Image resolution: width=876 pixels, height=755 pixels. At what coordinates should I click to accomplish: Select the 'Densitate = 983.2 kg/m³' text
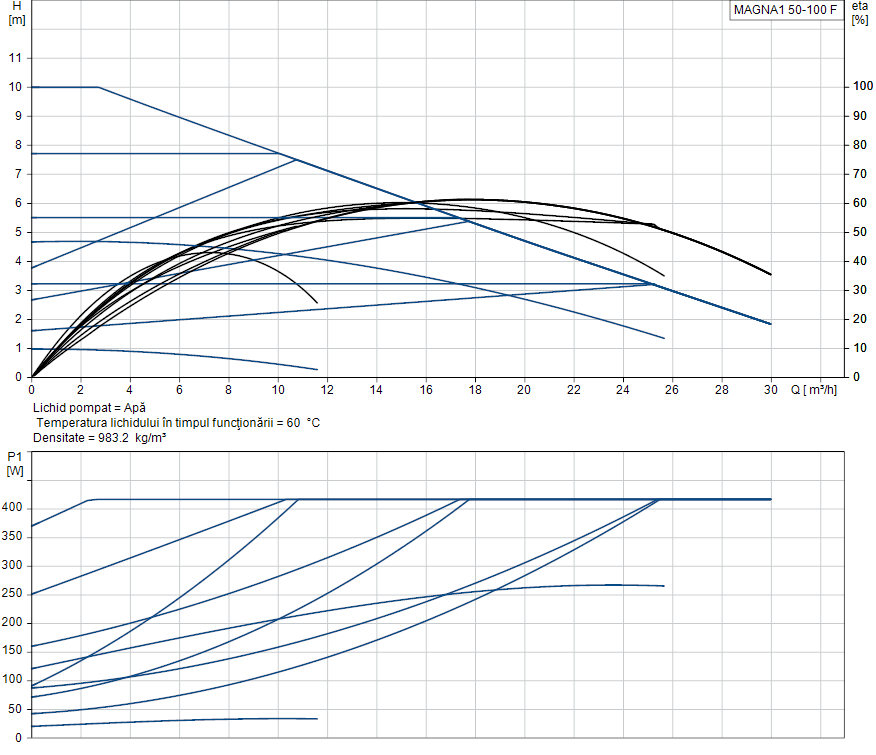pyautogui.click(x=99, y=438)
